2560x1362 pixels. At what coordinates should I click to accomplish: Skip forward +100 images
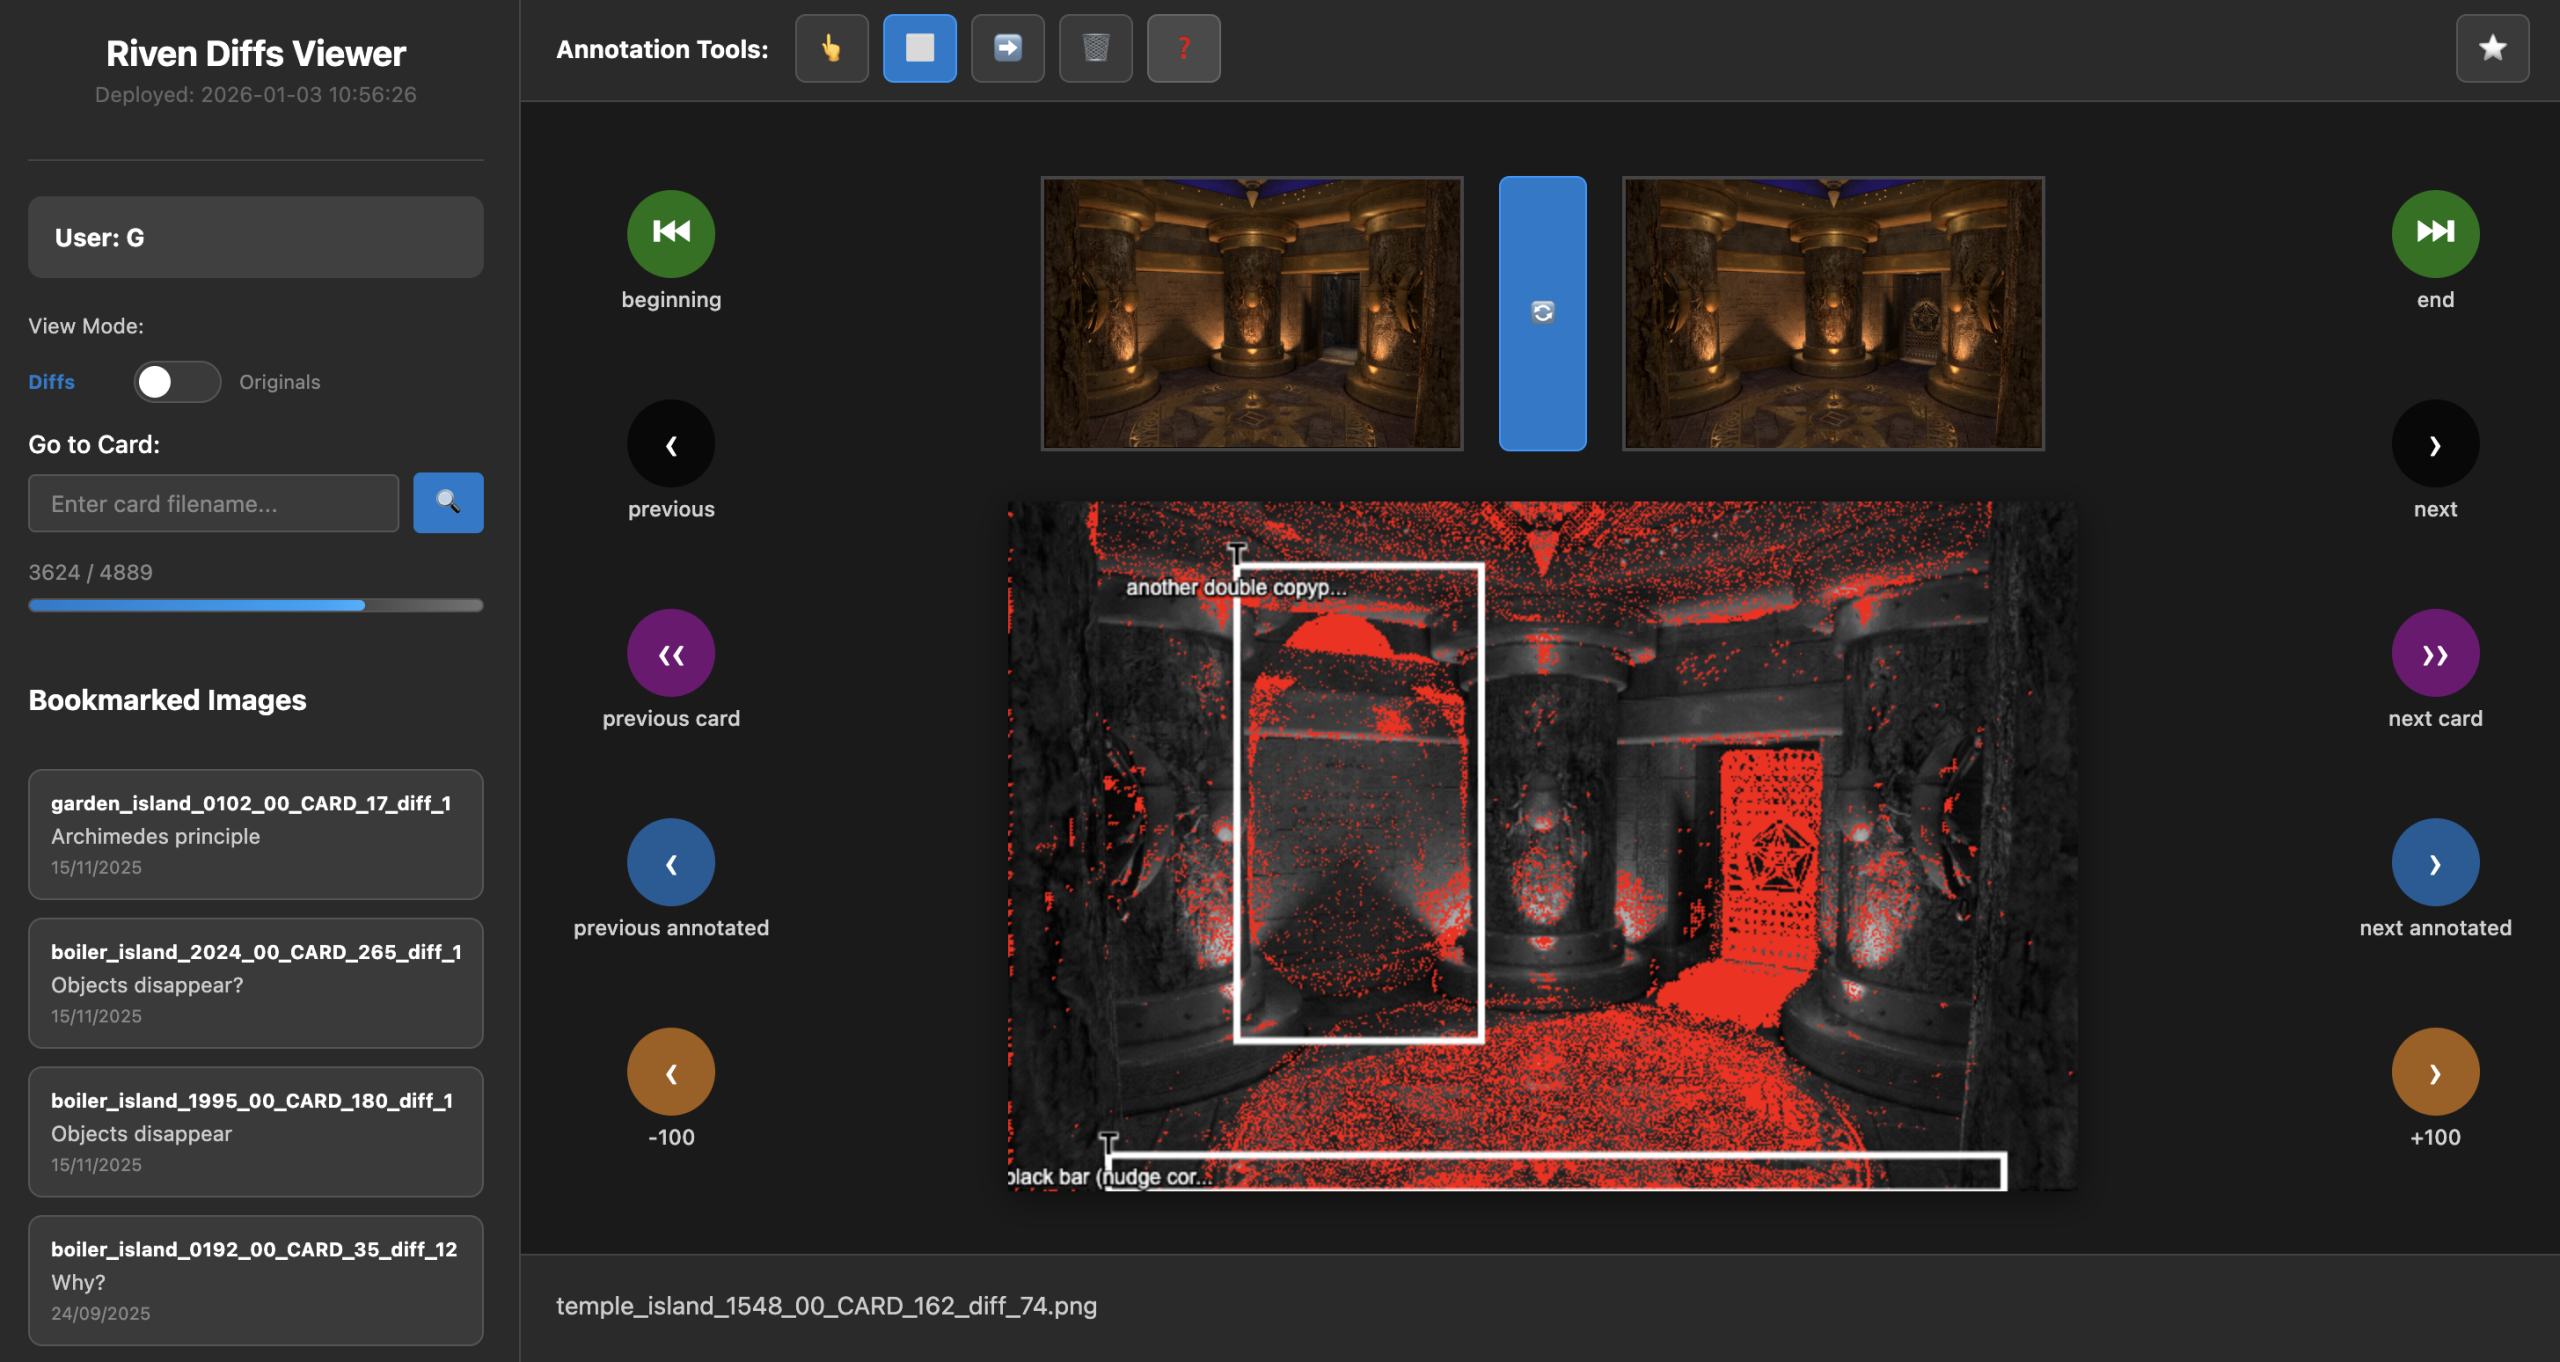2434,1072
